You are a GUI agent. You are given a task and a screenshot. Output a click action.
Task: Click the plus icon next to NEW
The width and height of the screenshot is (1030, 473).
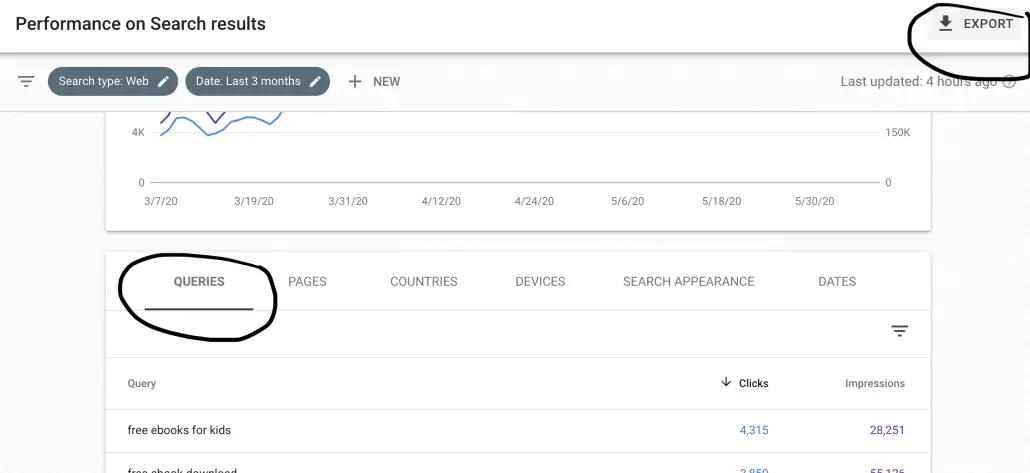[355, 81]
